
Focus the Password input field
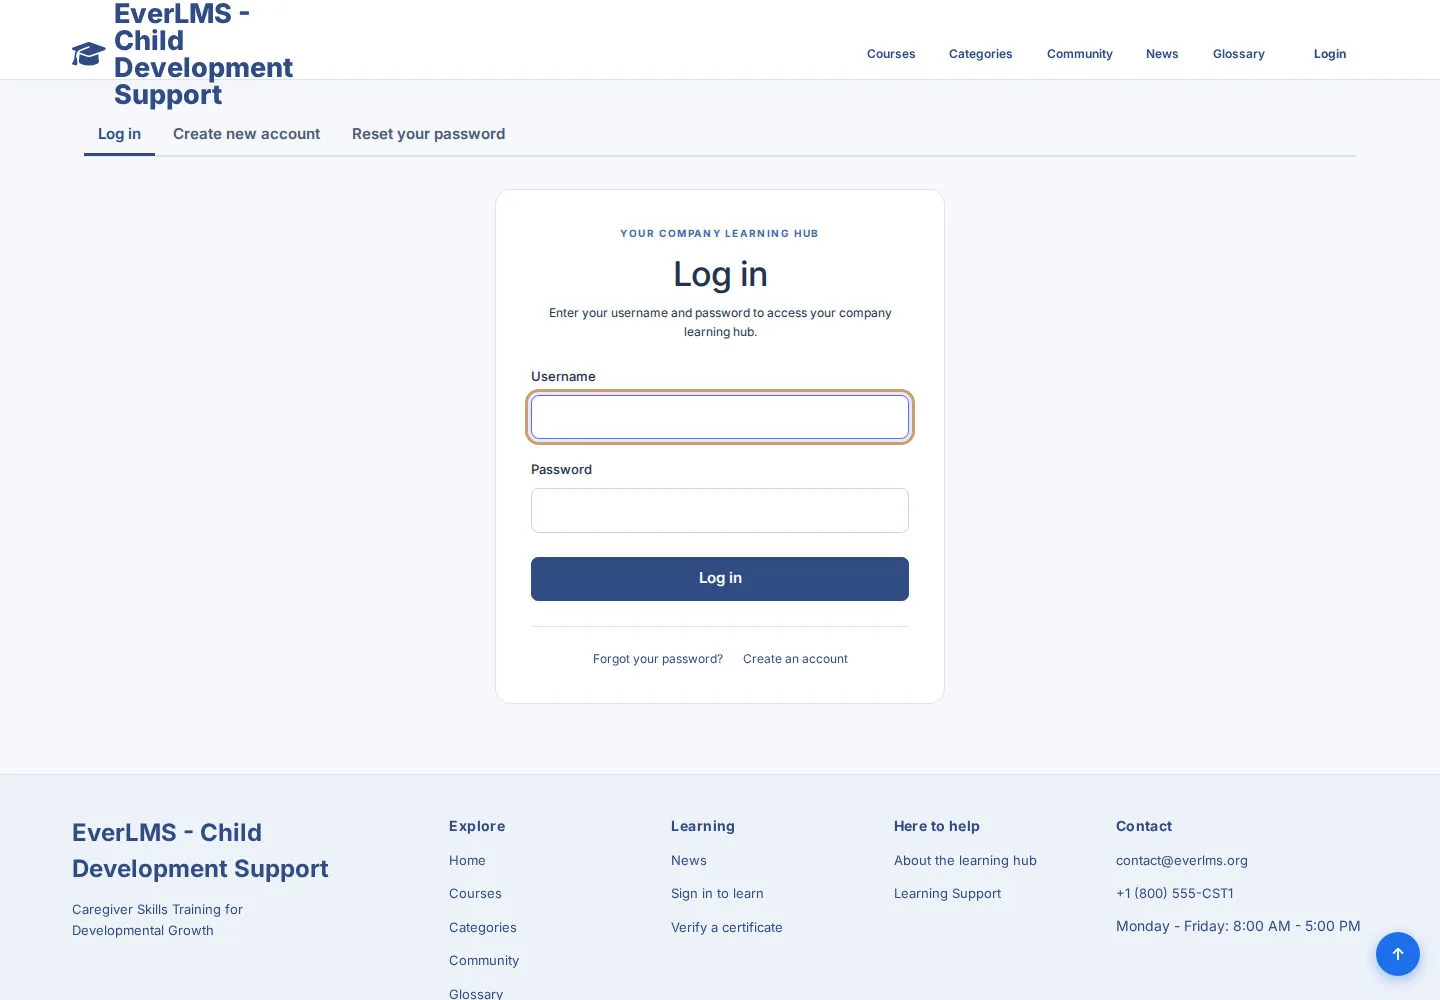point(720,510)
